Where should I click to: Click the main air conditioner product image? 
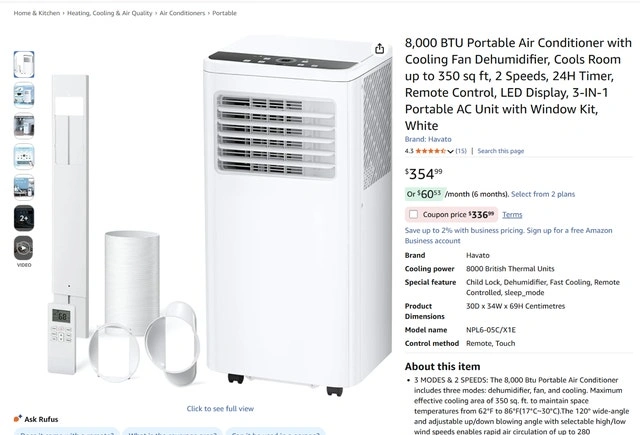[x=297, y=216]
